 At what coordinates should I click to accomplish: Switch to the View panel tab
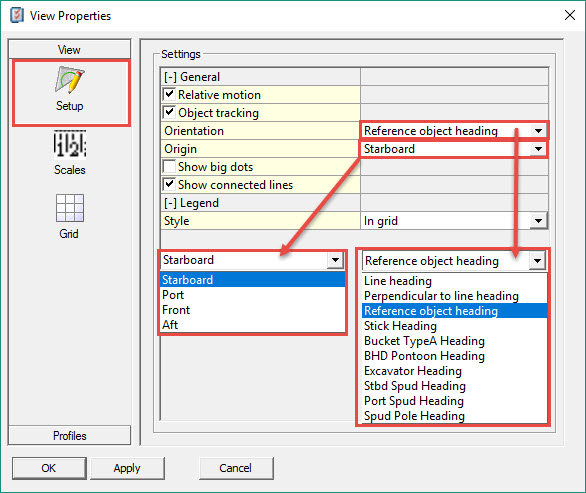pos(70,49)
